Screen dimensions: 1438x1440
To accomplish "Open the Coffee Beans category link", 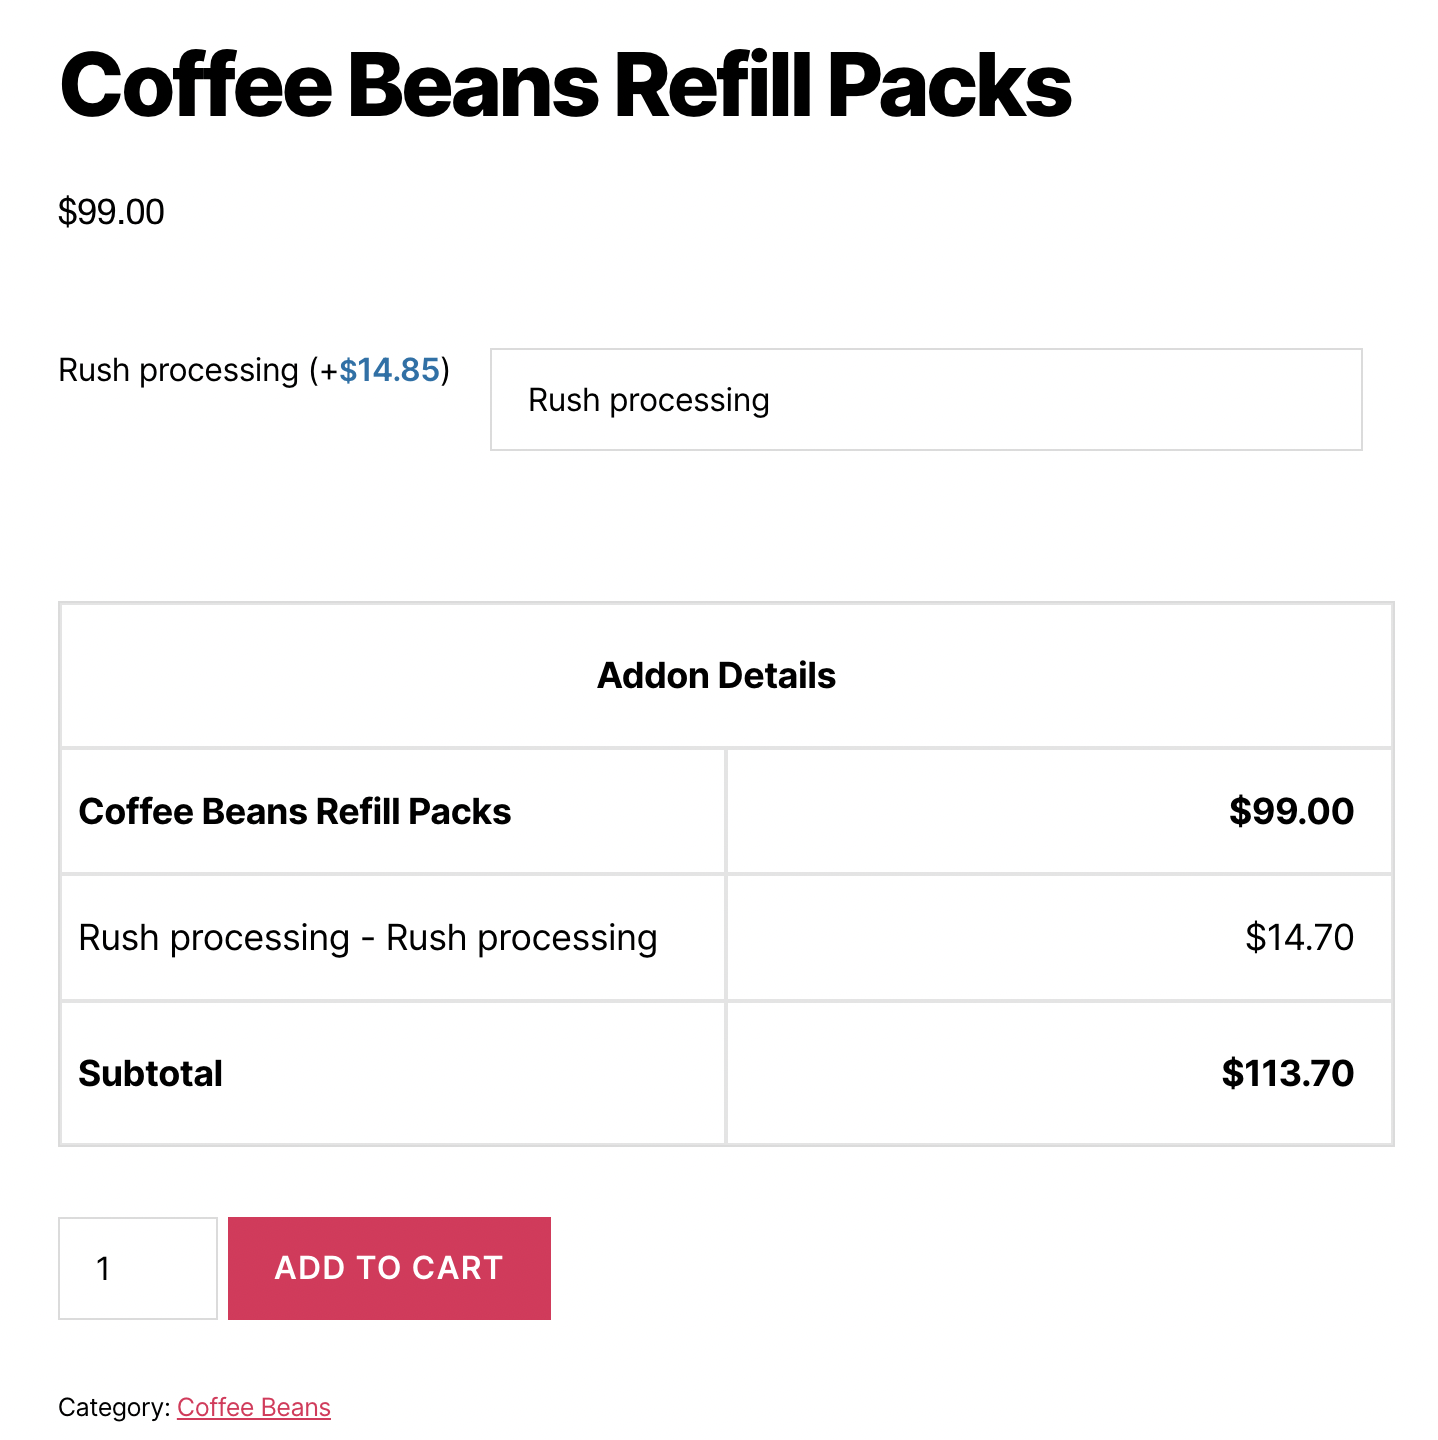I will point(254,1407).
